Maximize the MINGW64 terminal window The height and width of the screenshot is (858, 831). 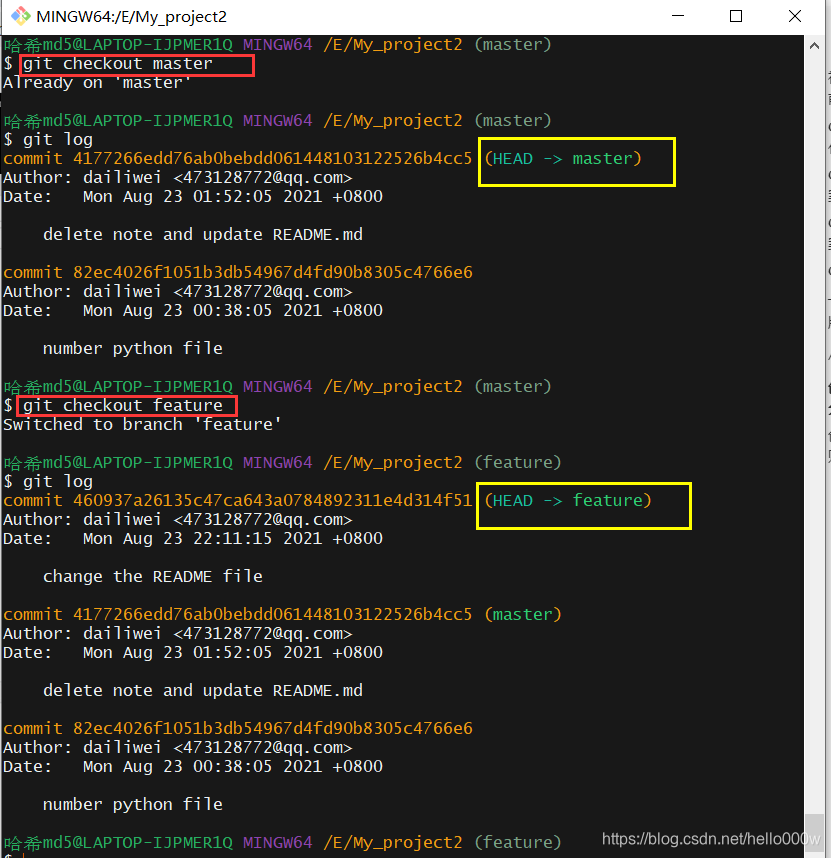coord(736,16)
